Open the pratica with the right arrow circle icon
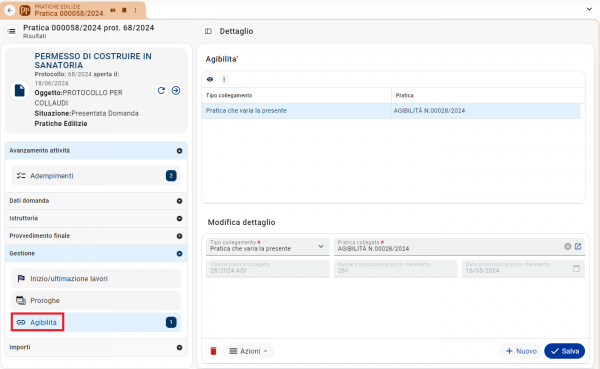Image resolution: width=600 pixels, height=369 pixels. click(176, 90)
